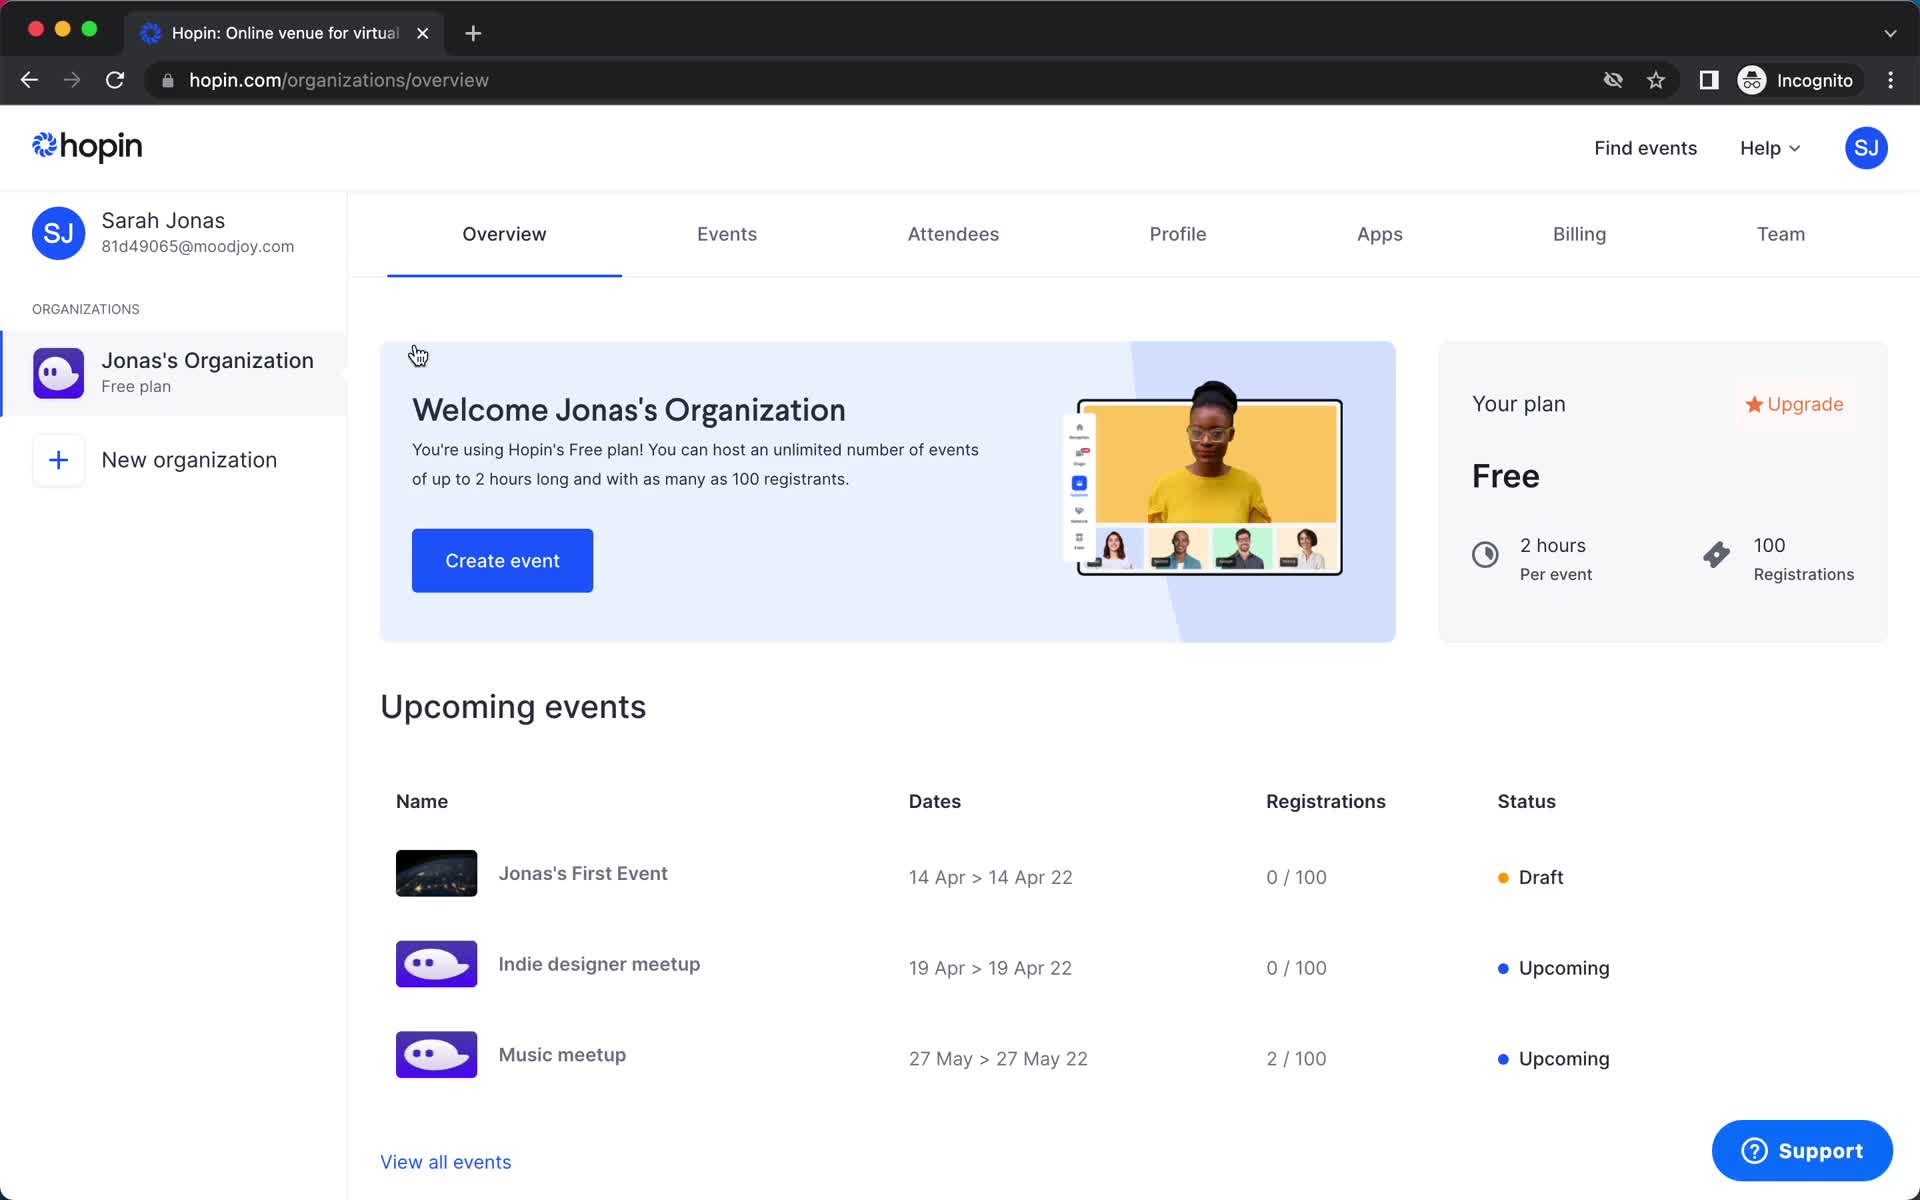Image resolution: width=1920 pixels, height=1200 pixels.
Task: Click the Jonas's Organization avatar icon
Action: point(58,372)
